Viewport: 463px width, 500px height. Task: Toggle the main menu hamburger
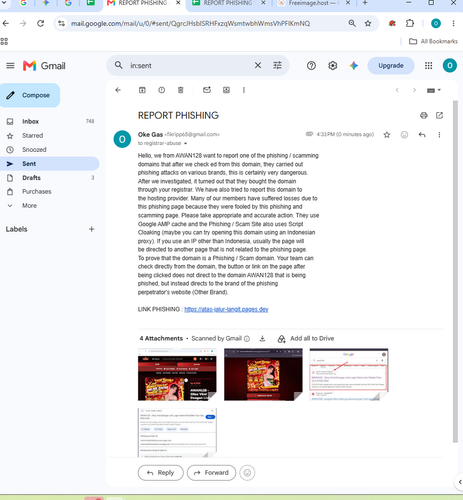pos(10,66)
